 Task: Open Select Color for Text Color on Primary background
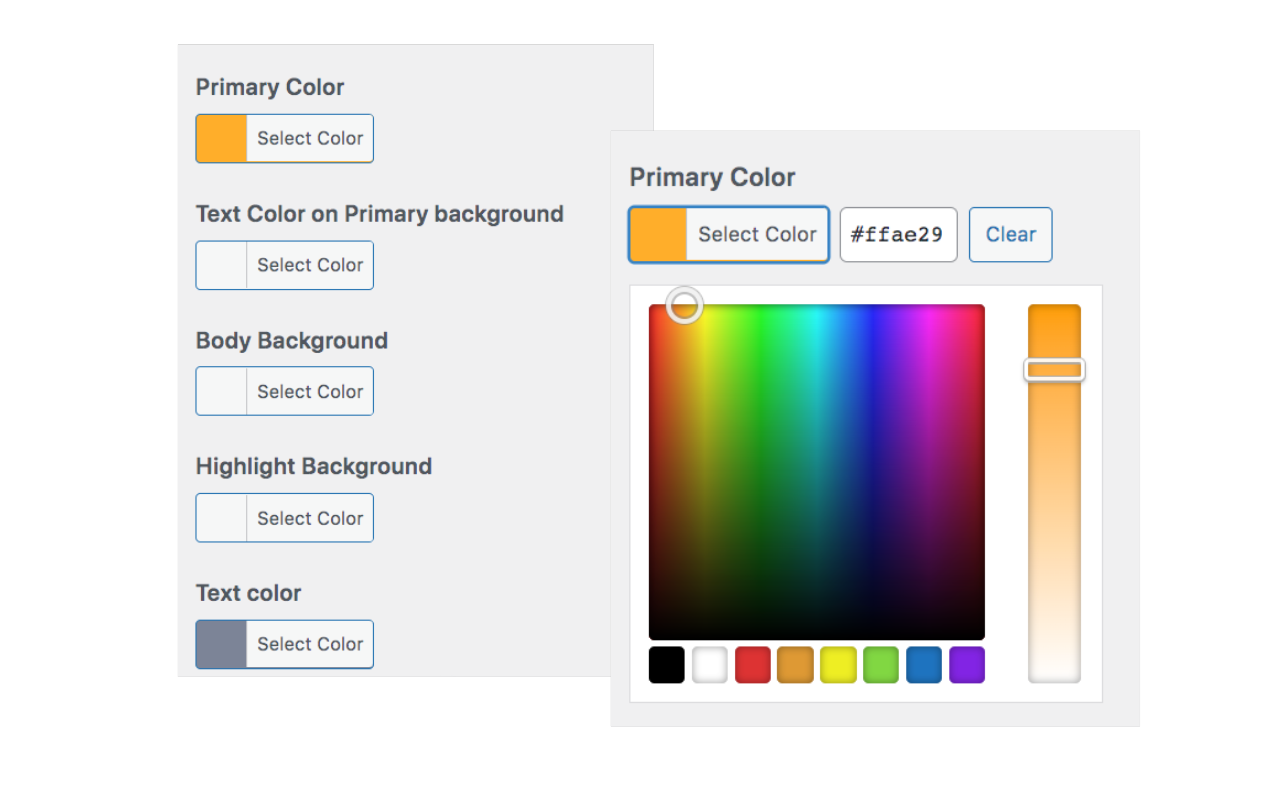[285, 265]
